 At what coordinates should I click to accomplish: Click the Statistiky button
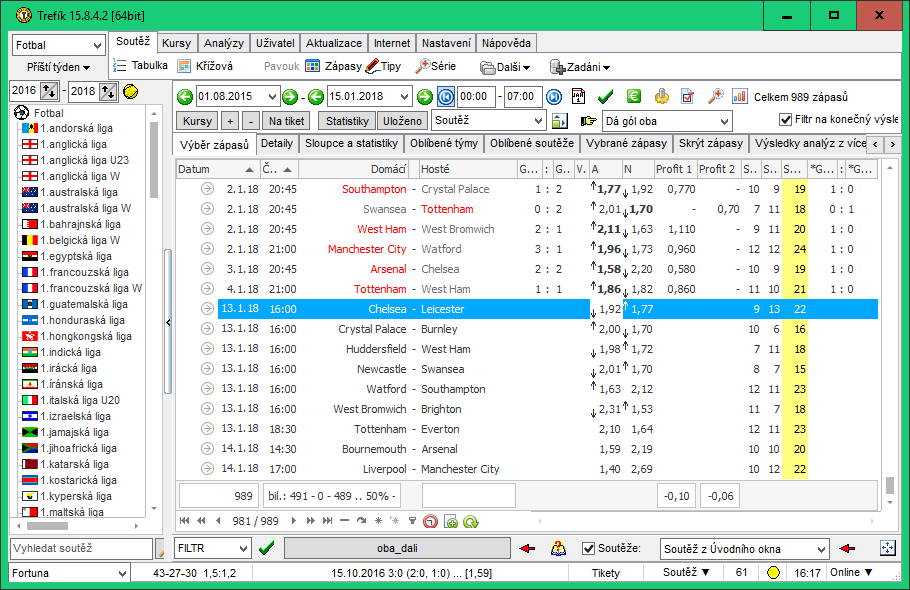coord(347,121)
